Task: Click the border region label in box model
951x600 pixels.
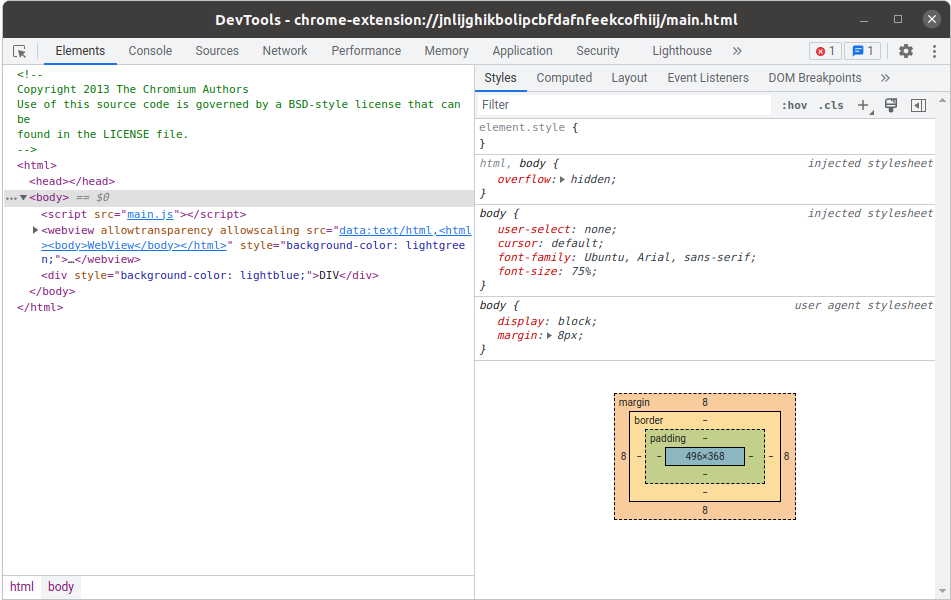Action: pyautogui.click(x=648, y=420)
